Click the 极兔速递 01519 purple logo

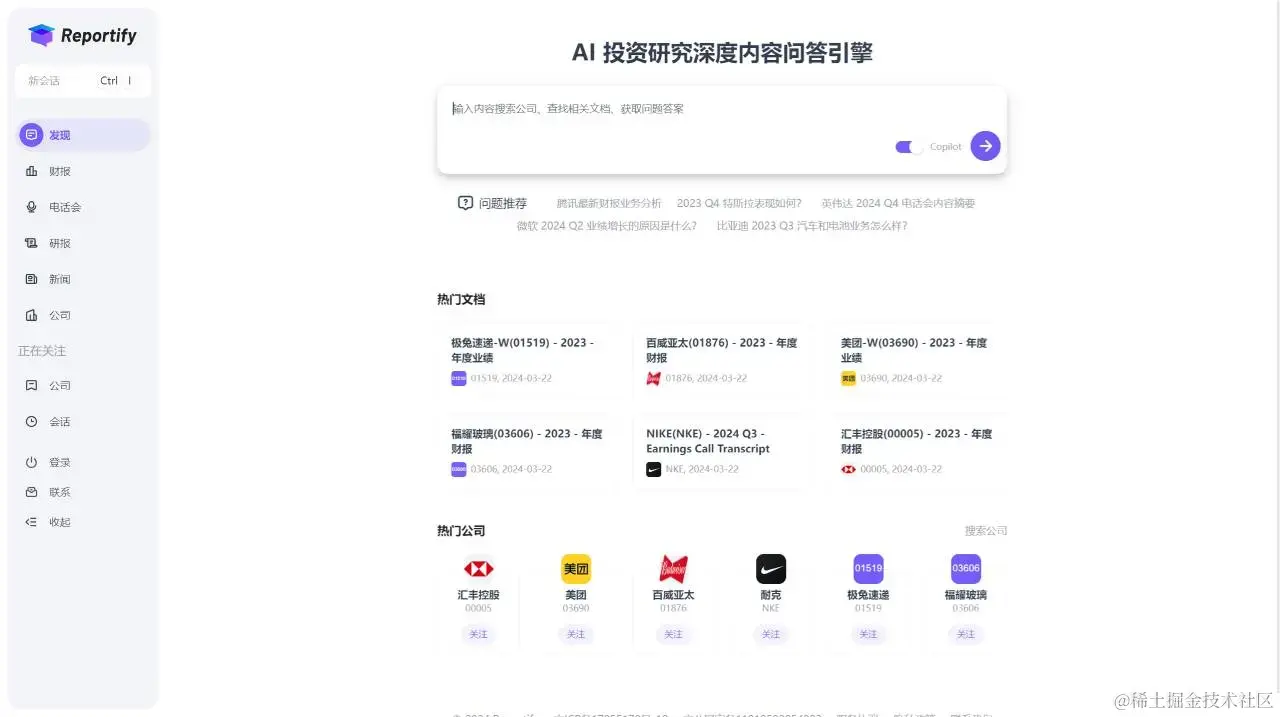tap(868, 569)
